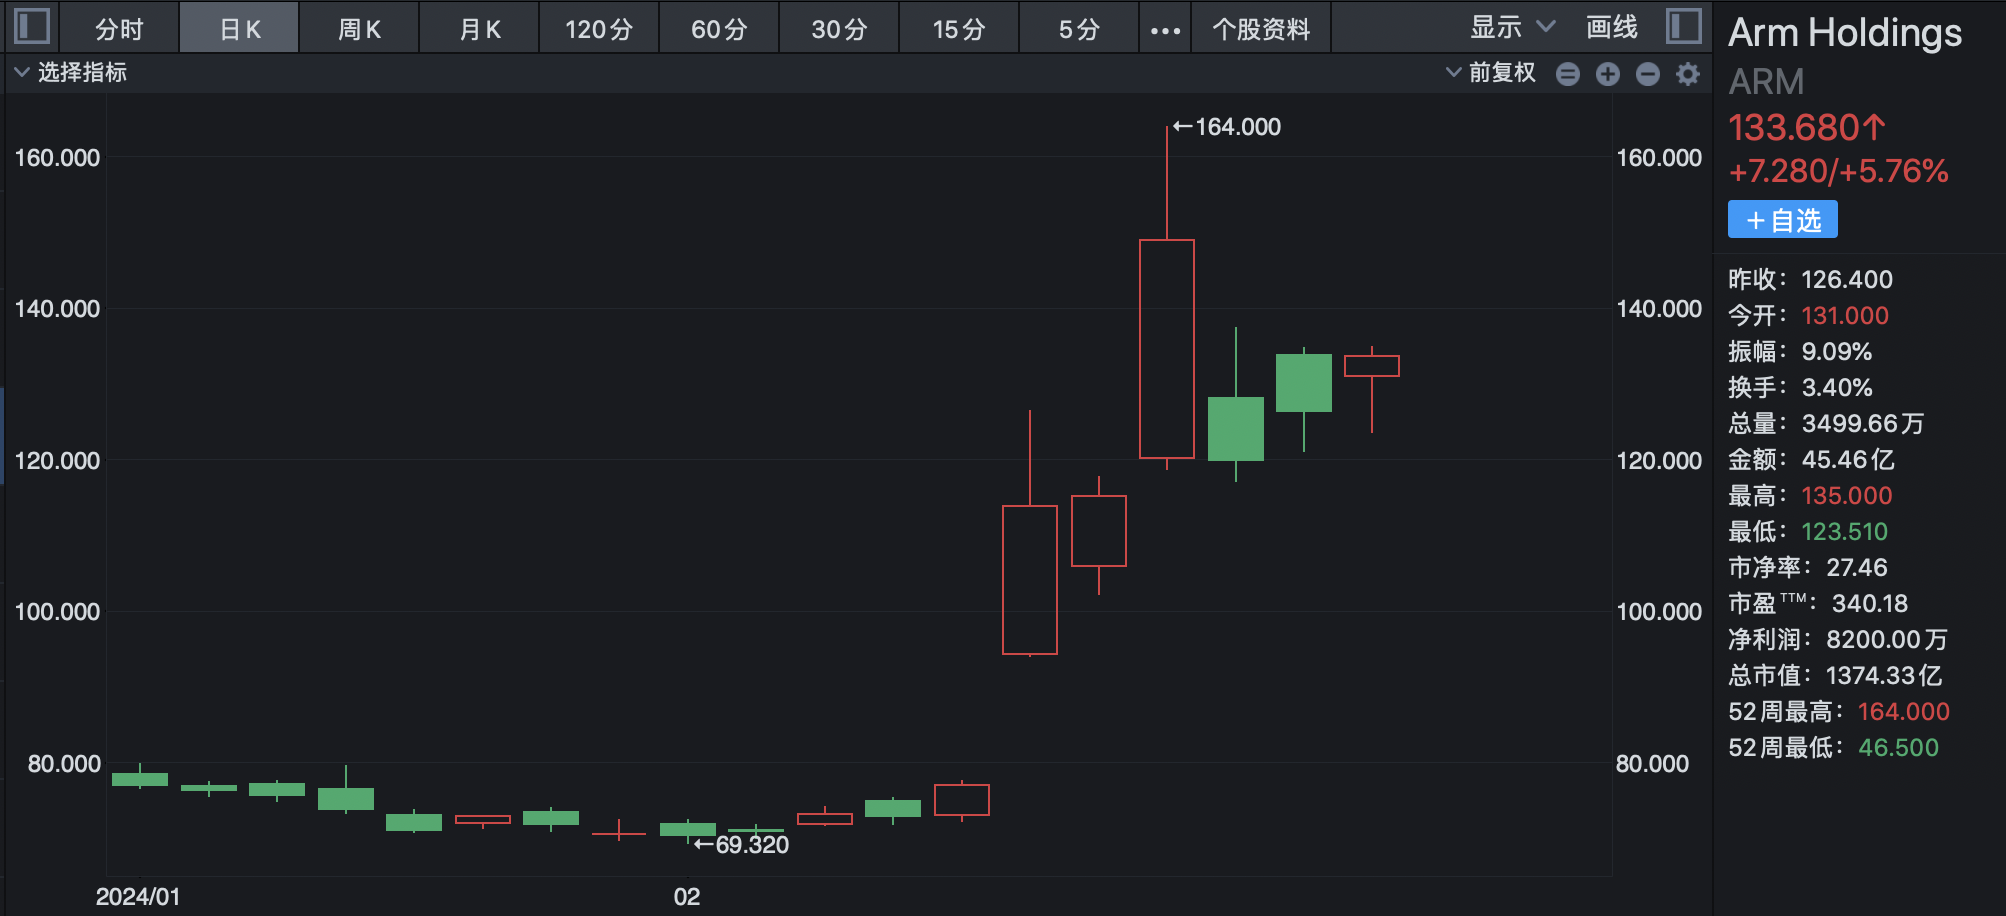Toggle the left sidebar panel beside 分时
This screenshot has height=916, width=2006.
click(x=32, y=26)
